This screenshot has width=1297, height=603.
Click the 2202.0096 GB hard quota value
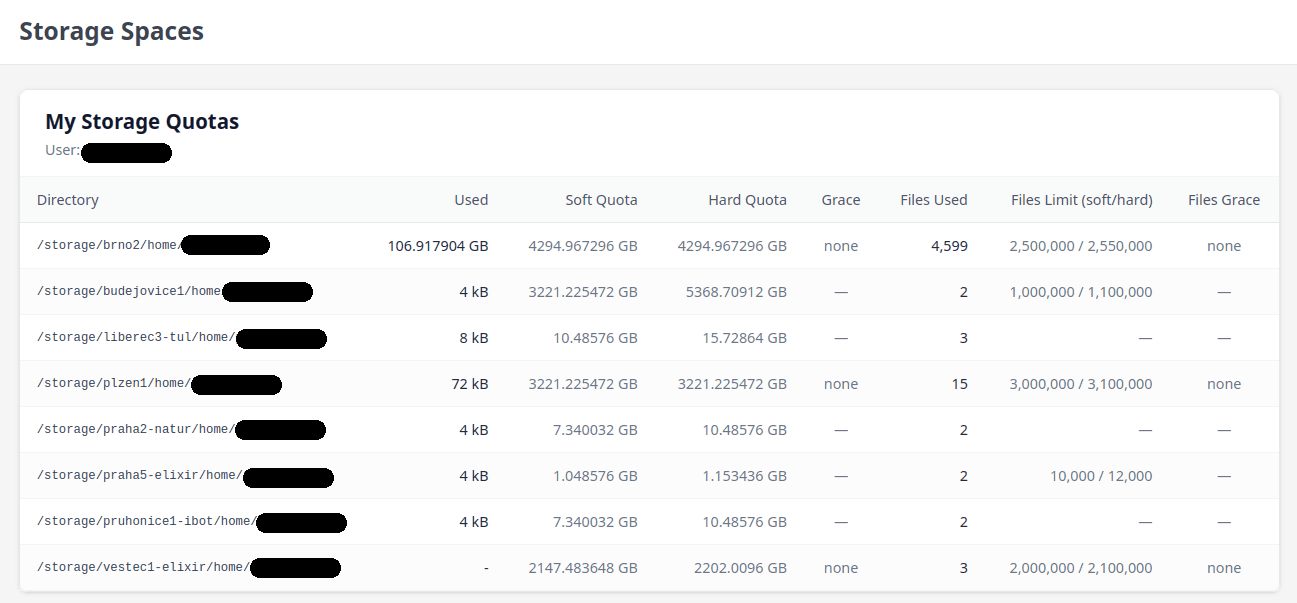(x=740, y=568)
